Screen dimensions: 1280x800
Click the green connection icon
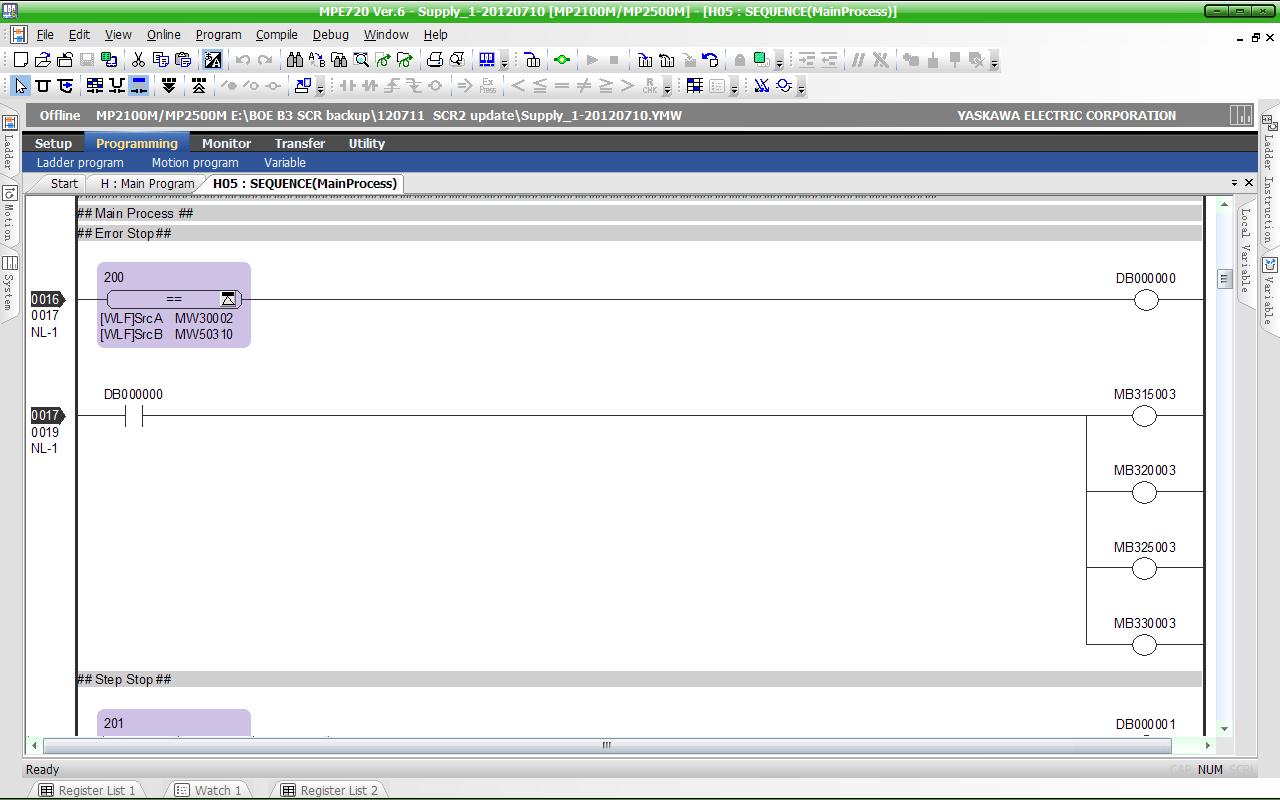coord(562,60)
